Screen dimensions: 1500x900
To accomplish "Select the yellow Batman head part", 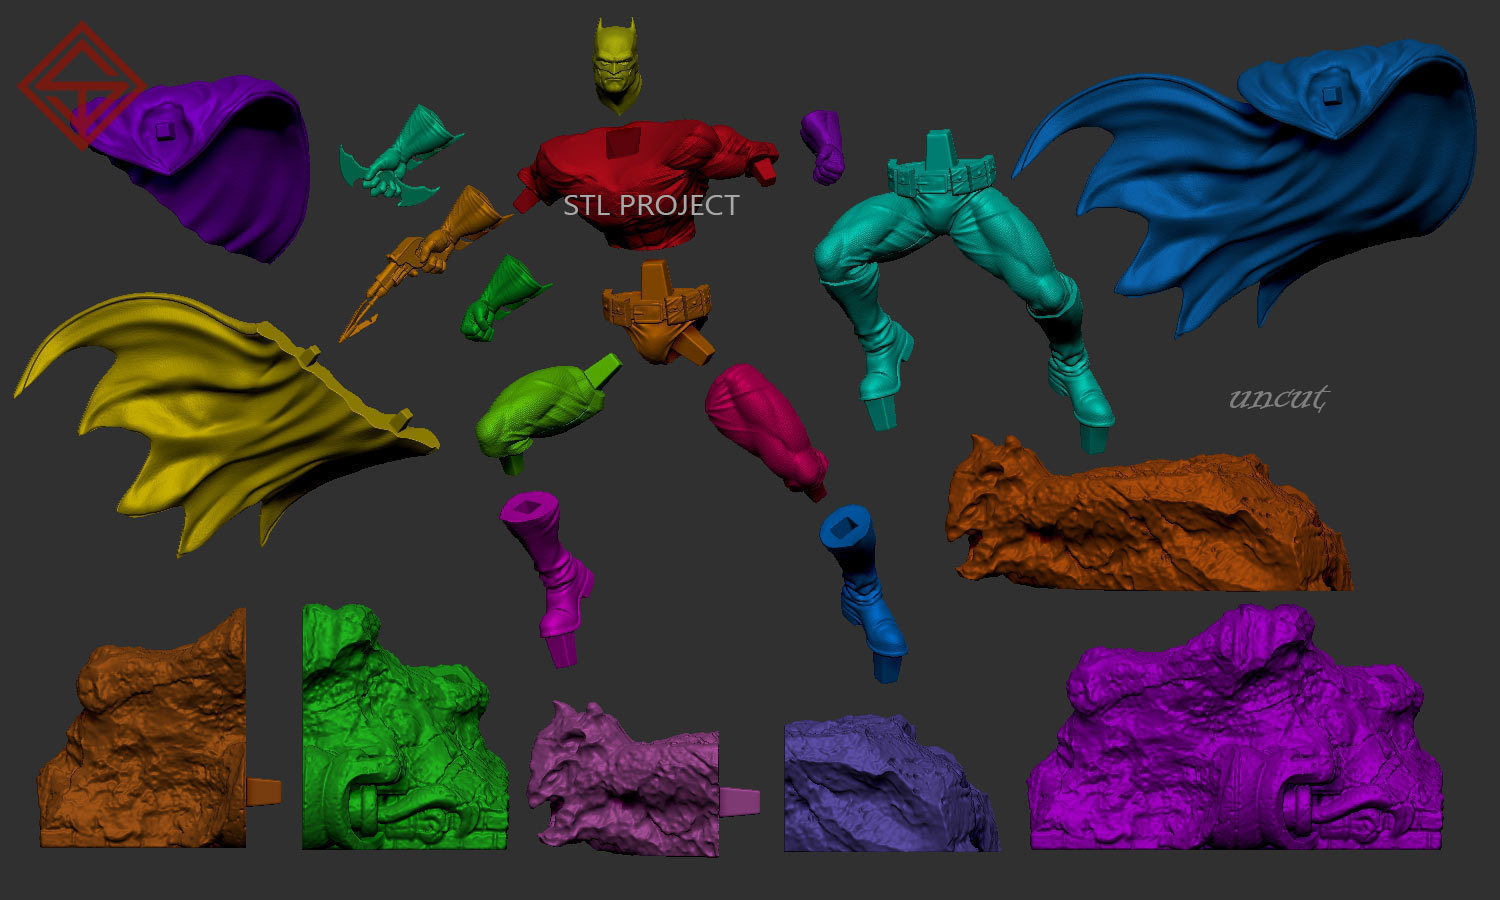I will 616,65.
